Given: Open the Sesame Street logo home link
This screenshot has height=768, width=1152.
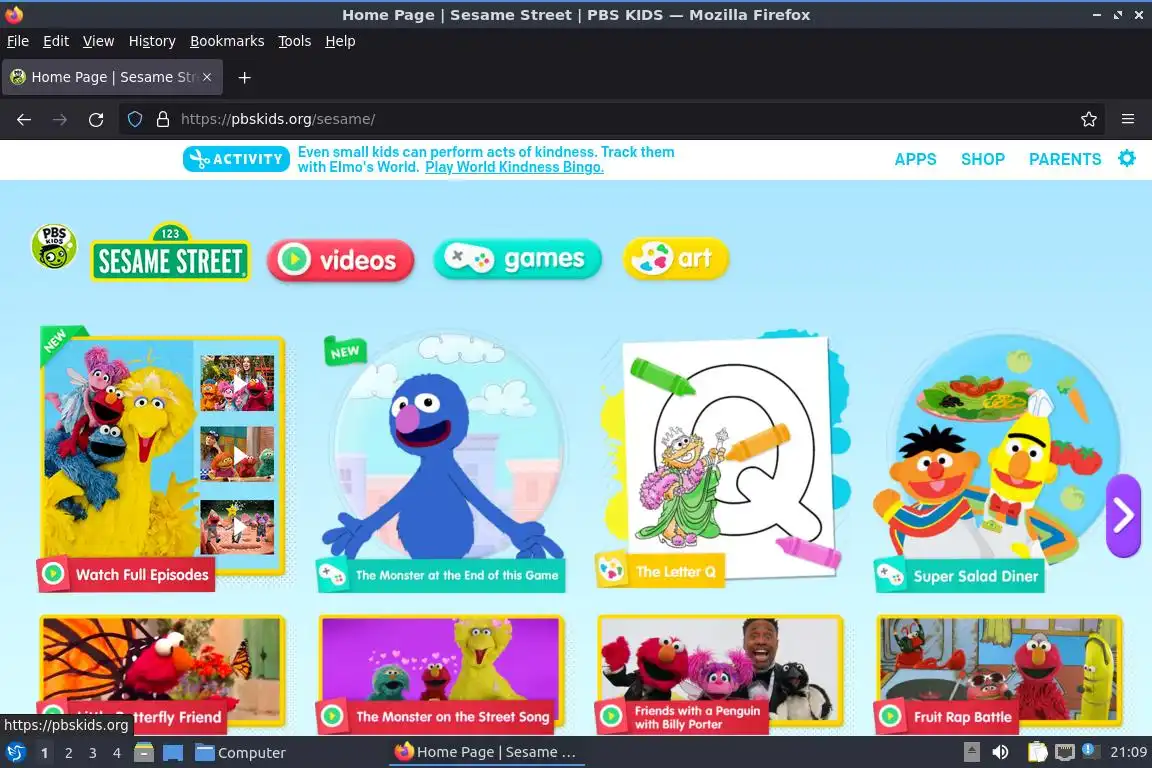Looking at the screenshot, I should (x=170, y=252).
